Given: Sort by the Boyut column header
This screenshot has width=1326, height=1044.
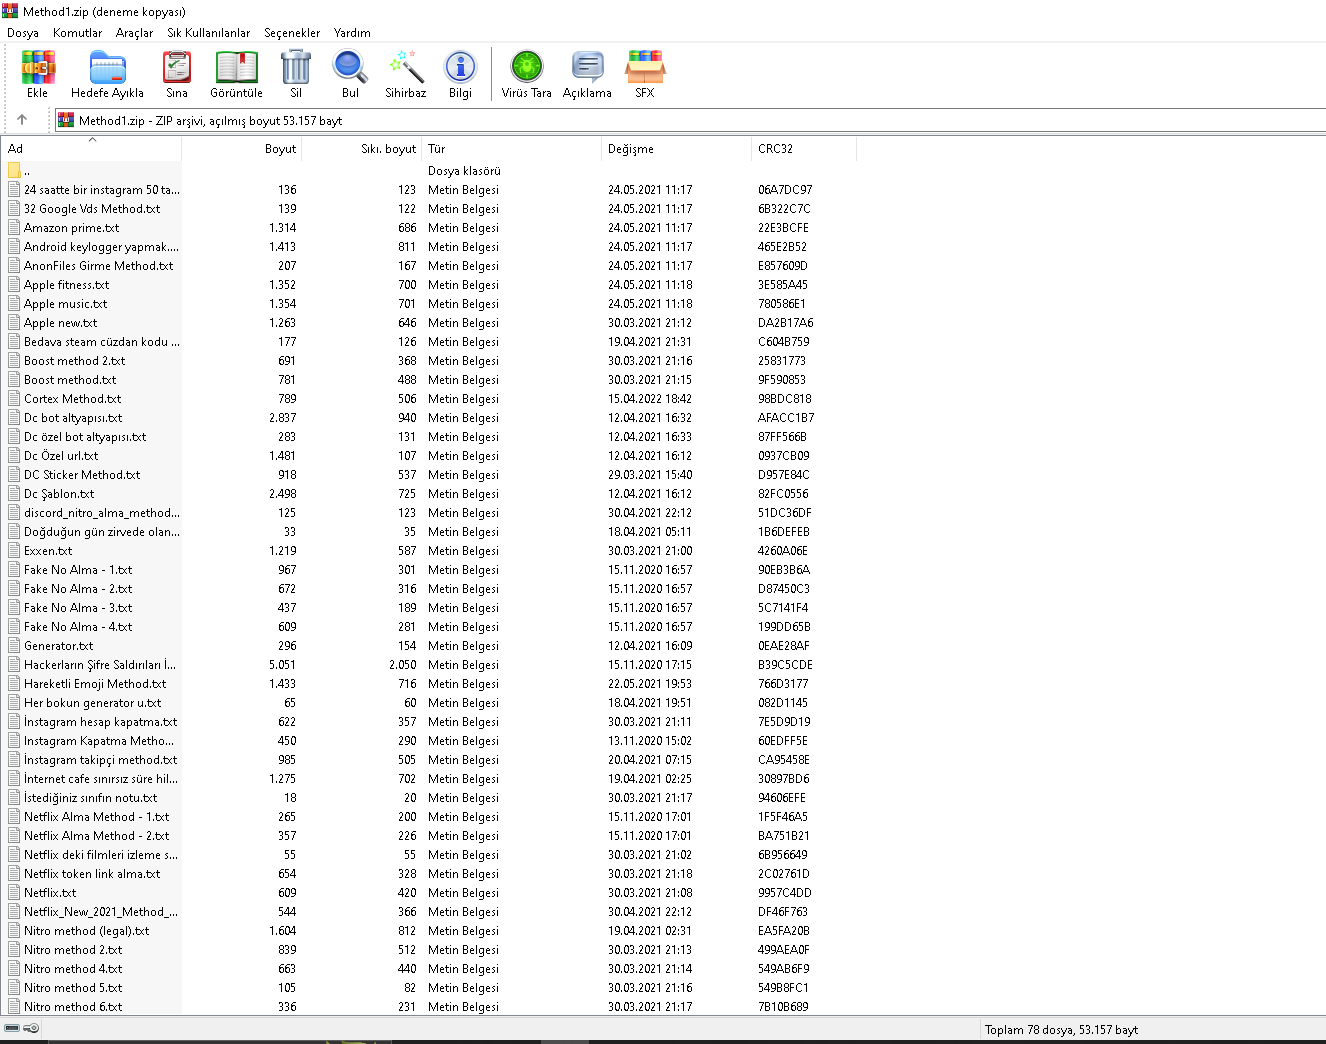Looking at the screenshot, I should coord(241,149).
